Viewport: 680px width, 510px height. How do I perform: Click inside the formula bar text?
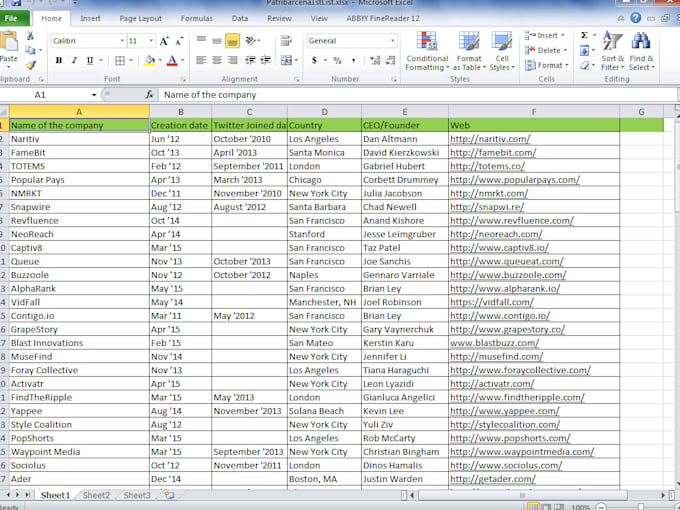click(210, 95)
